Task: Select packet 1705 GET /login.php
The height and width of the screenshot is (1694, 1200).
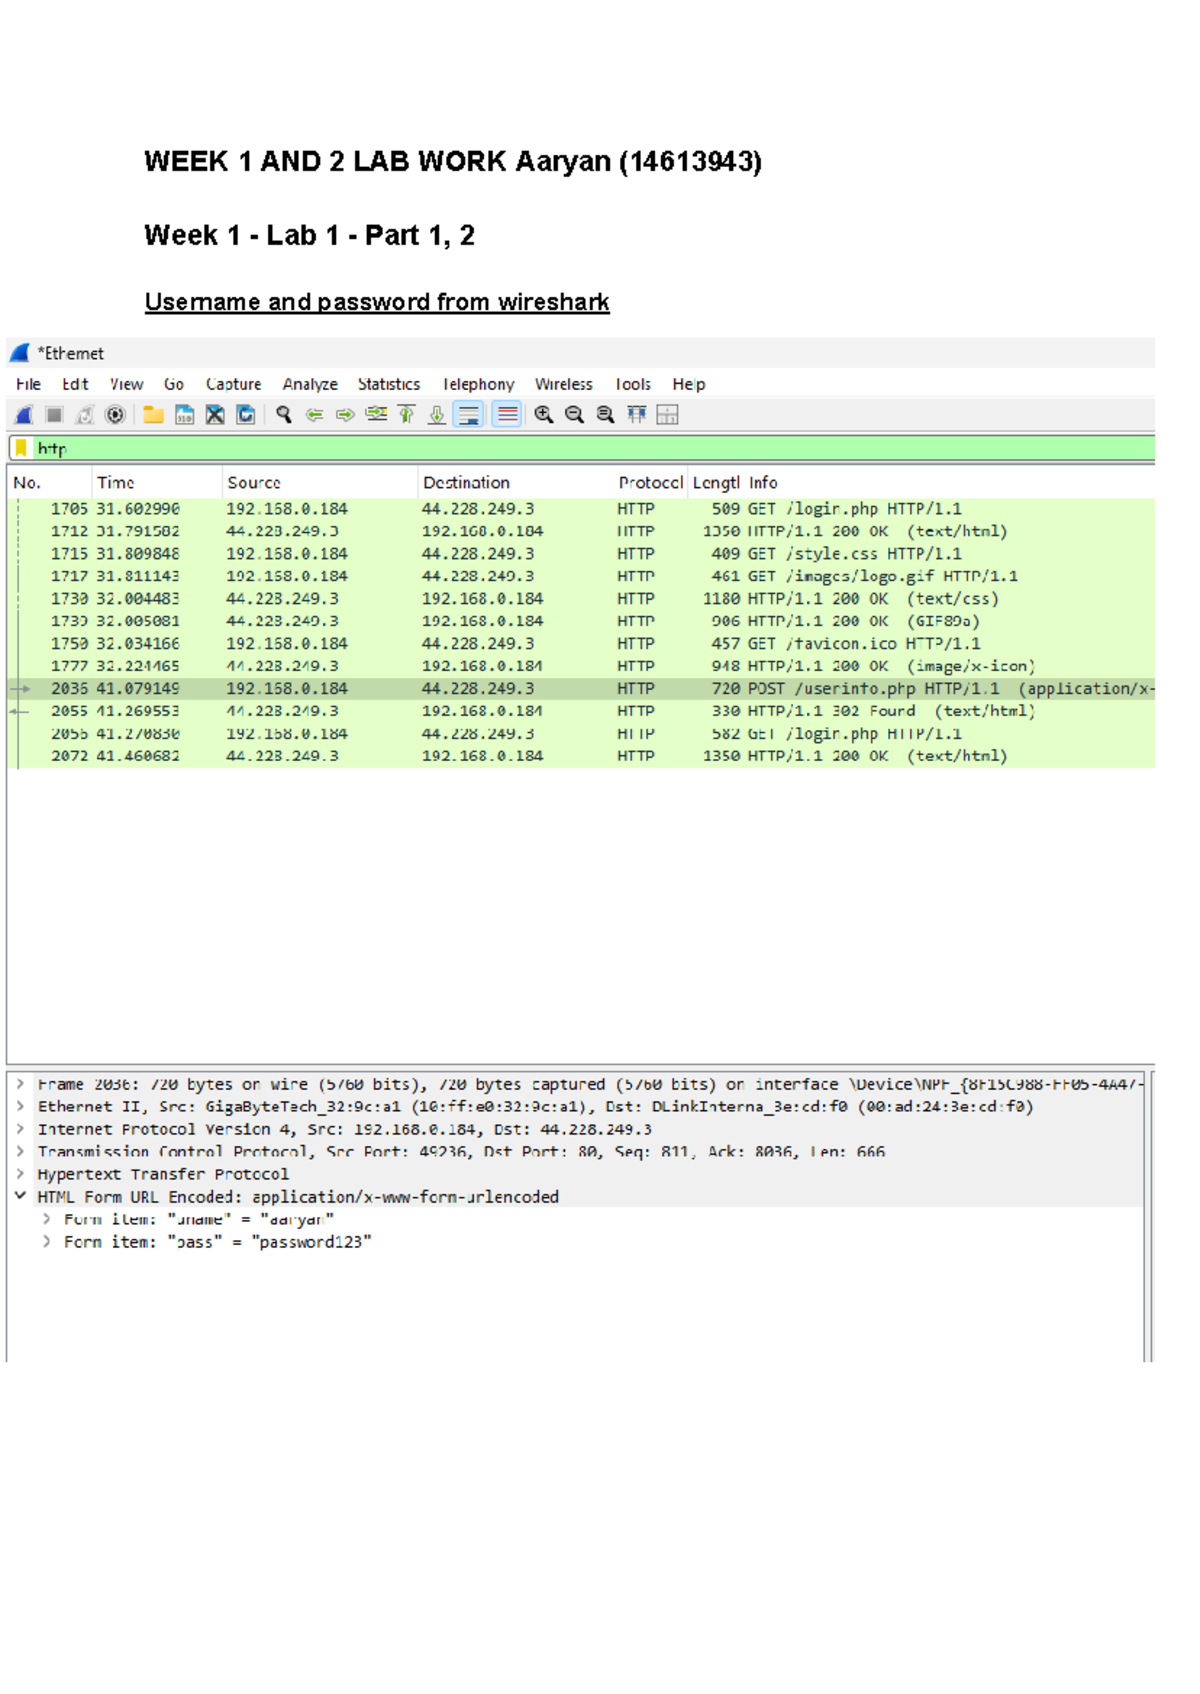Action: 581,509
